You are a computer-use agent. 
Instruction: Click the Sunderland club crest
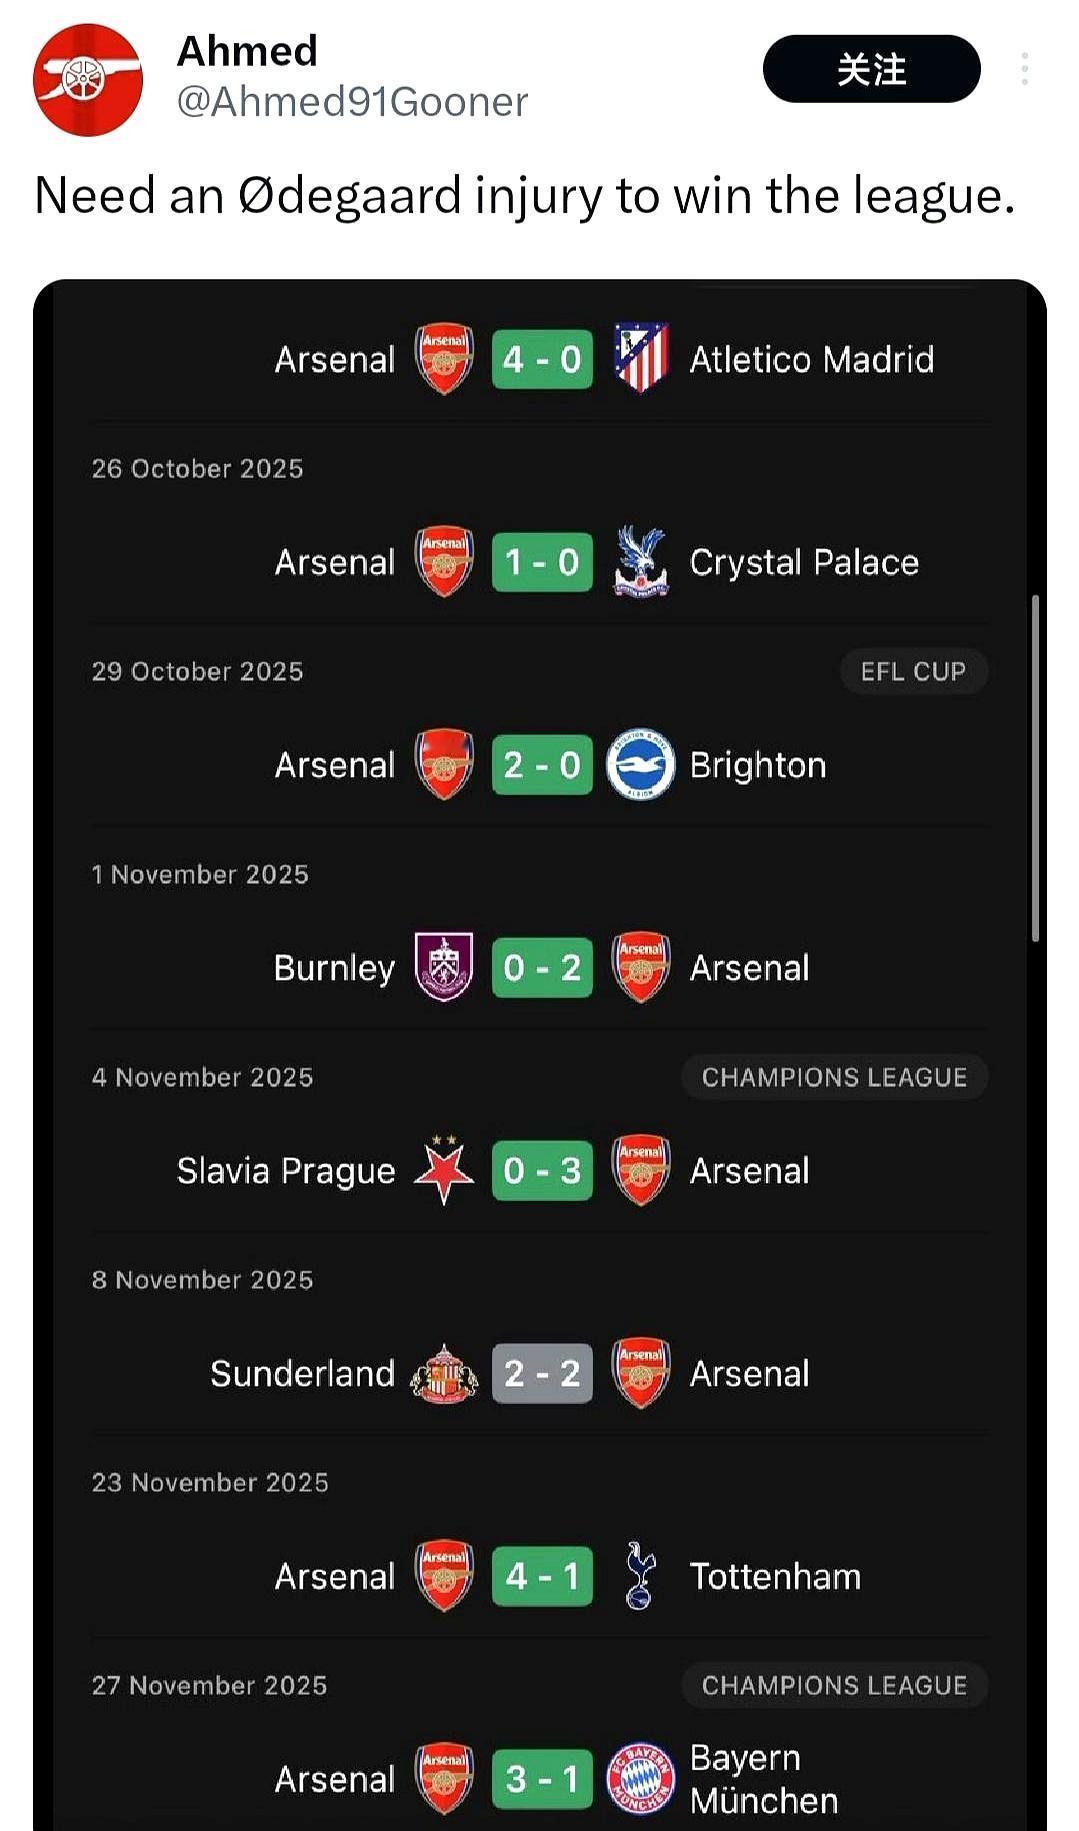pyautogui.click(x=444, y=1373)
